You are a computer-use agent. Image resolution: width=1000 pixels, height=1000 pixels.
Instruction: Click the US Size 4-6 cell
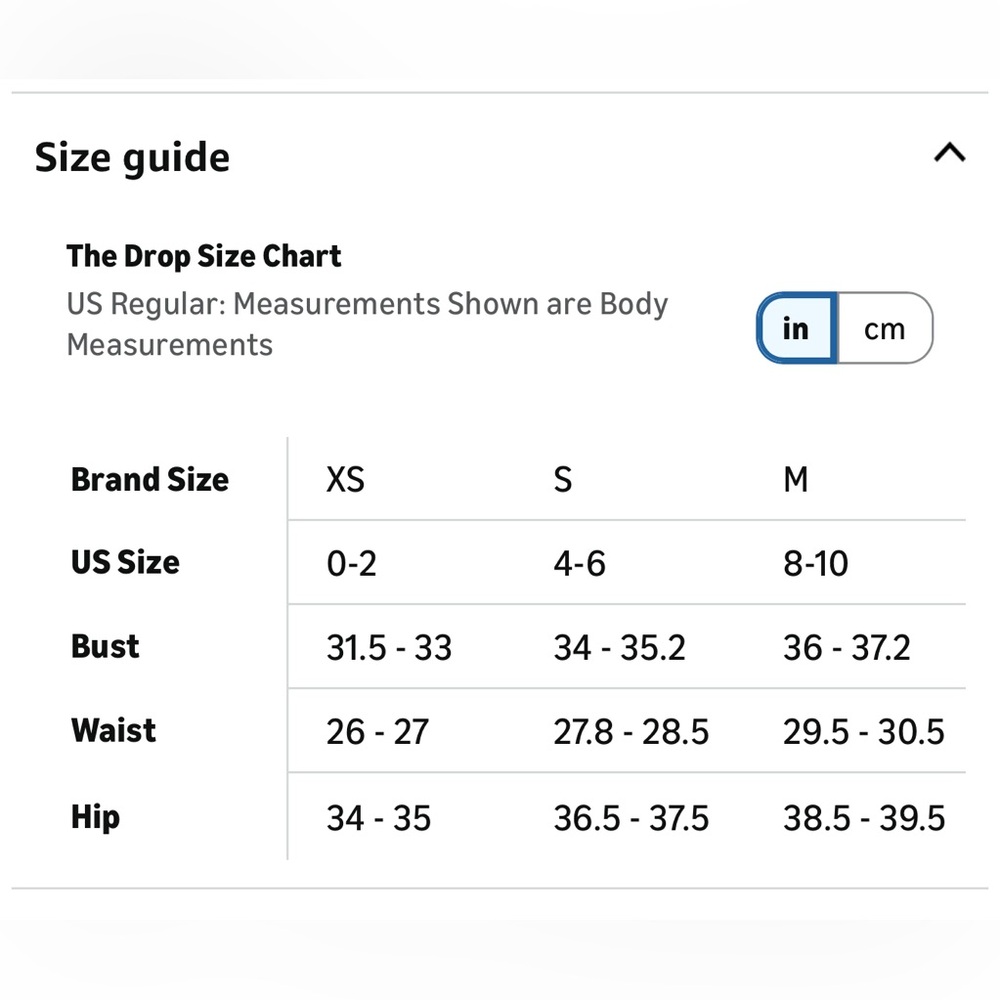tap(579, 564)
